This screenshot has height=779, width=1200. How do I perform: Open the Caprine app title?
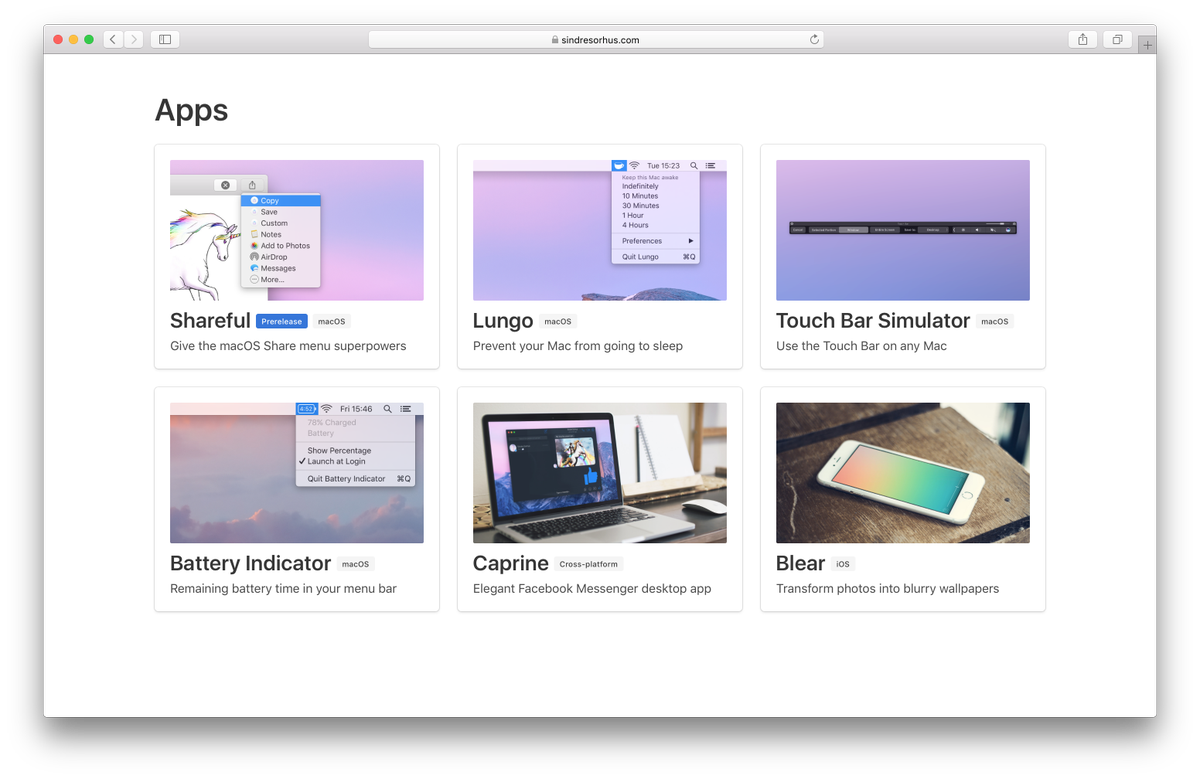click(x=511, y=564)
